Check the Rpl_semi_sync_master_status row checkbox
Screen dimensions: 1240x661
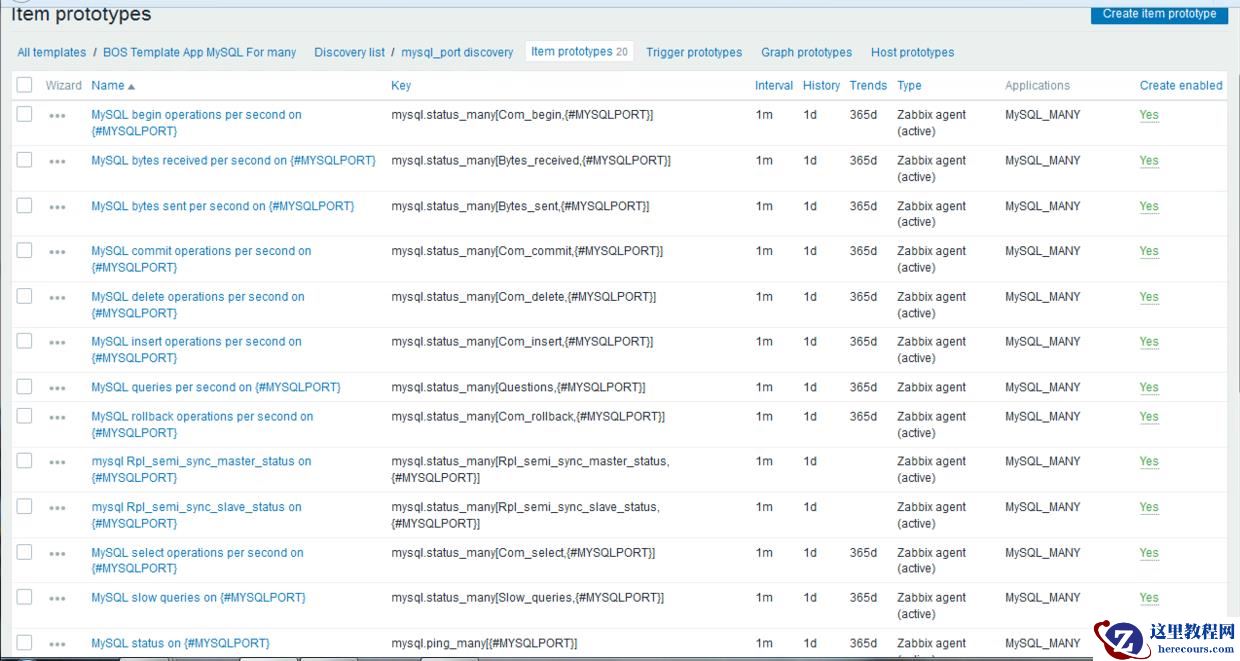24,460
